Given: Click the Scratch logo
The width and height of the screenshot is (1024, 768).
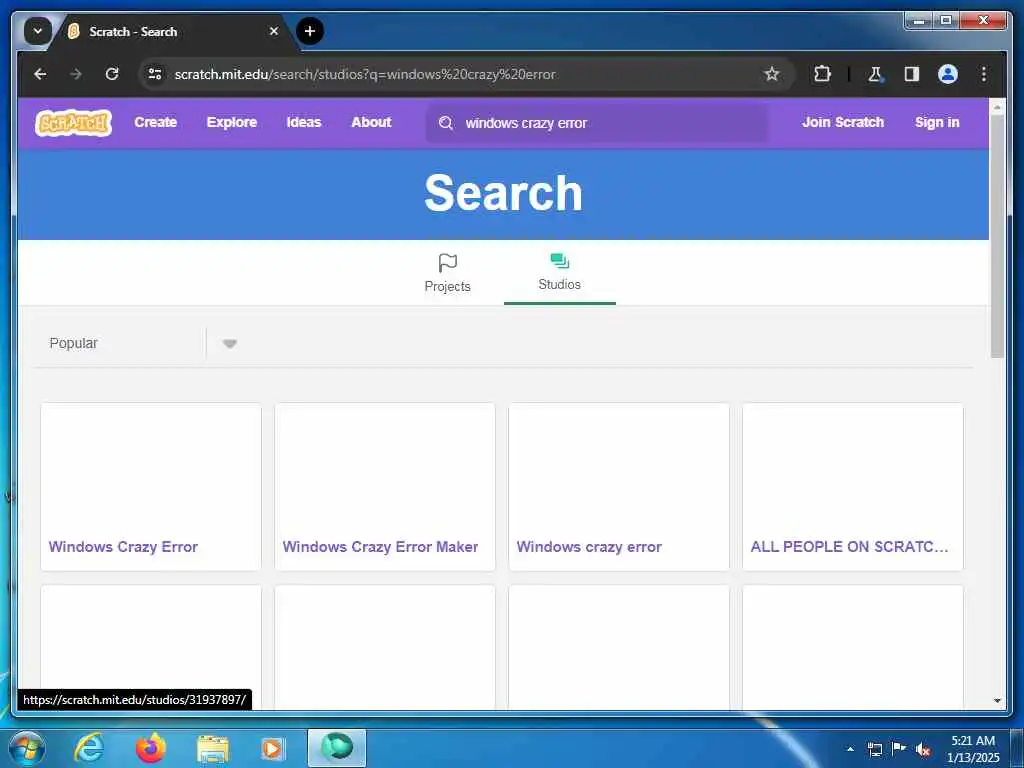Looking at the screenshot, I should click(x=73, y=123).
